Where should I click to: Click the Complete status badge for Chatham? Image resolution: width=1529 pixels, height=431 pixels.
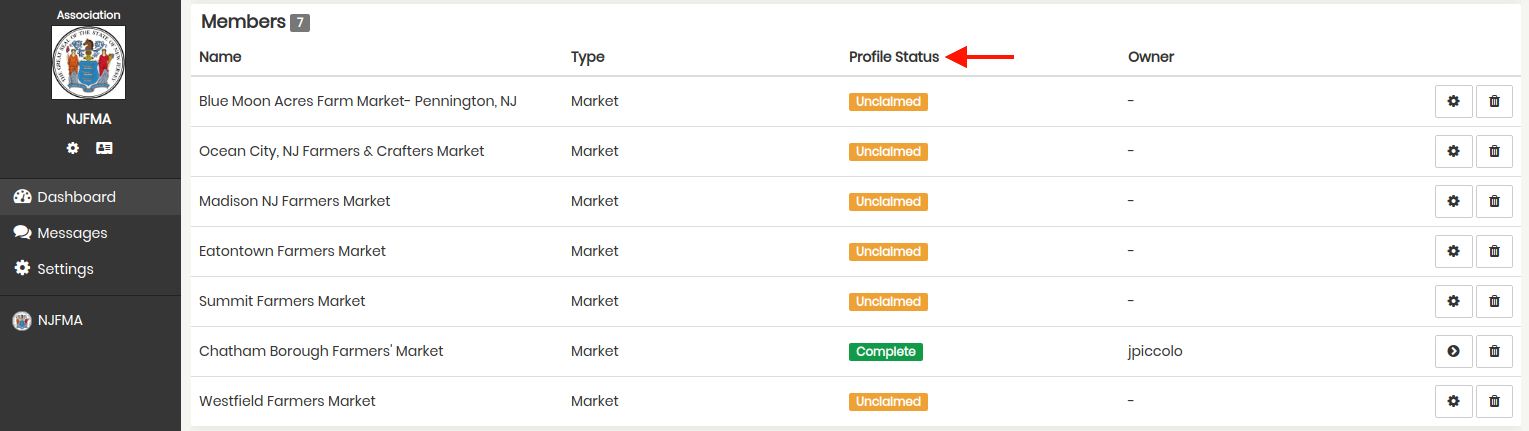point(886,352)
